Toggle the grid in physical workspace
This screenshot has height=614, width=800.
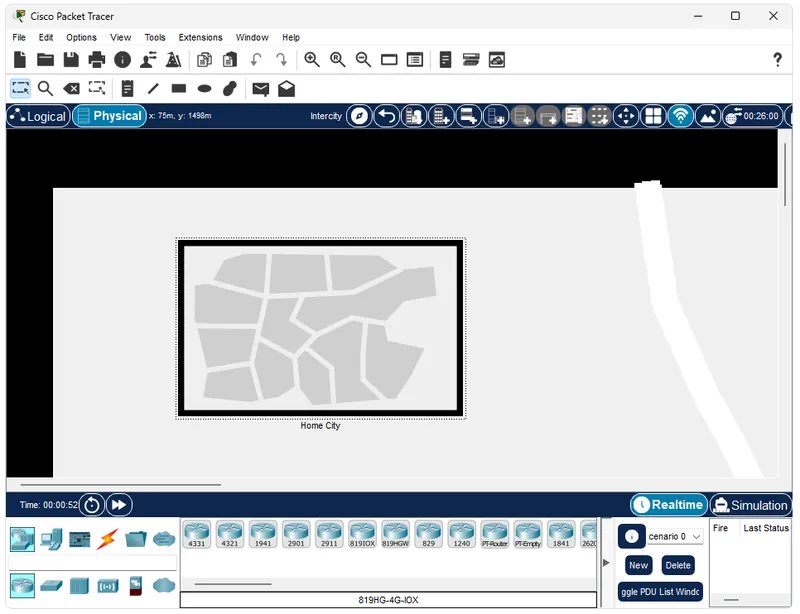click(653, 116)
